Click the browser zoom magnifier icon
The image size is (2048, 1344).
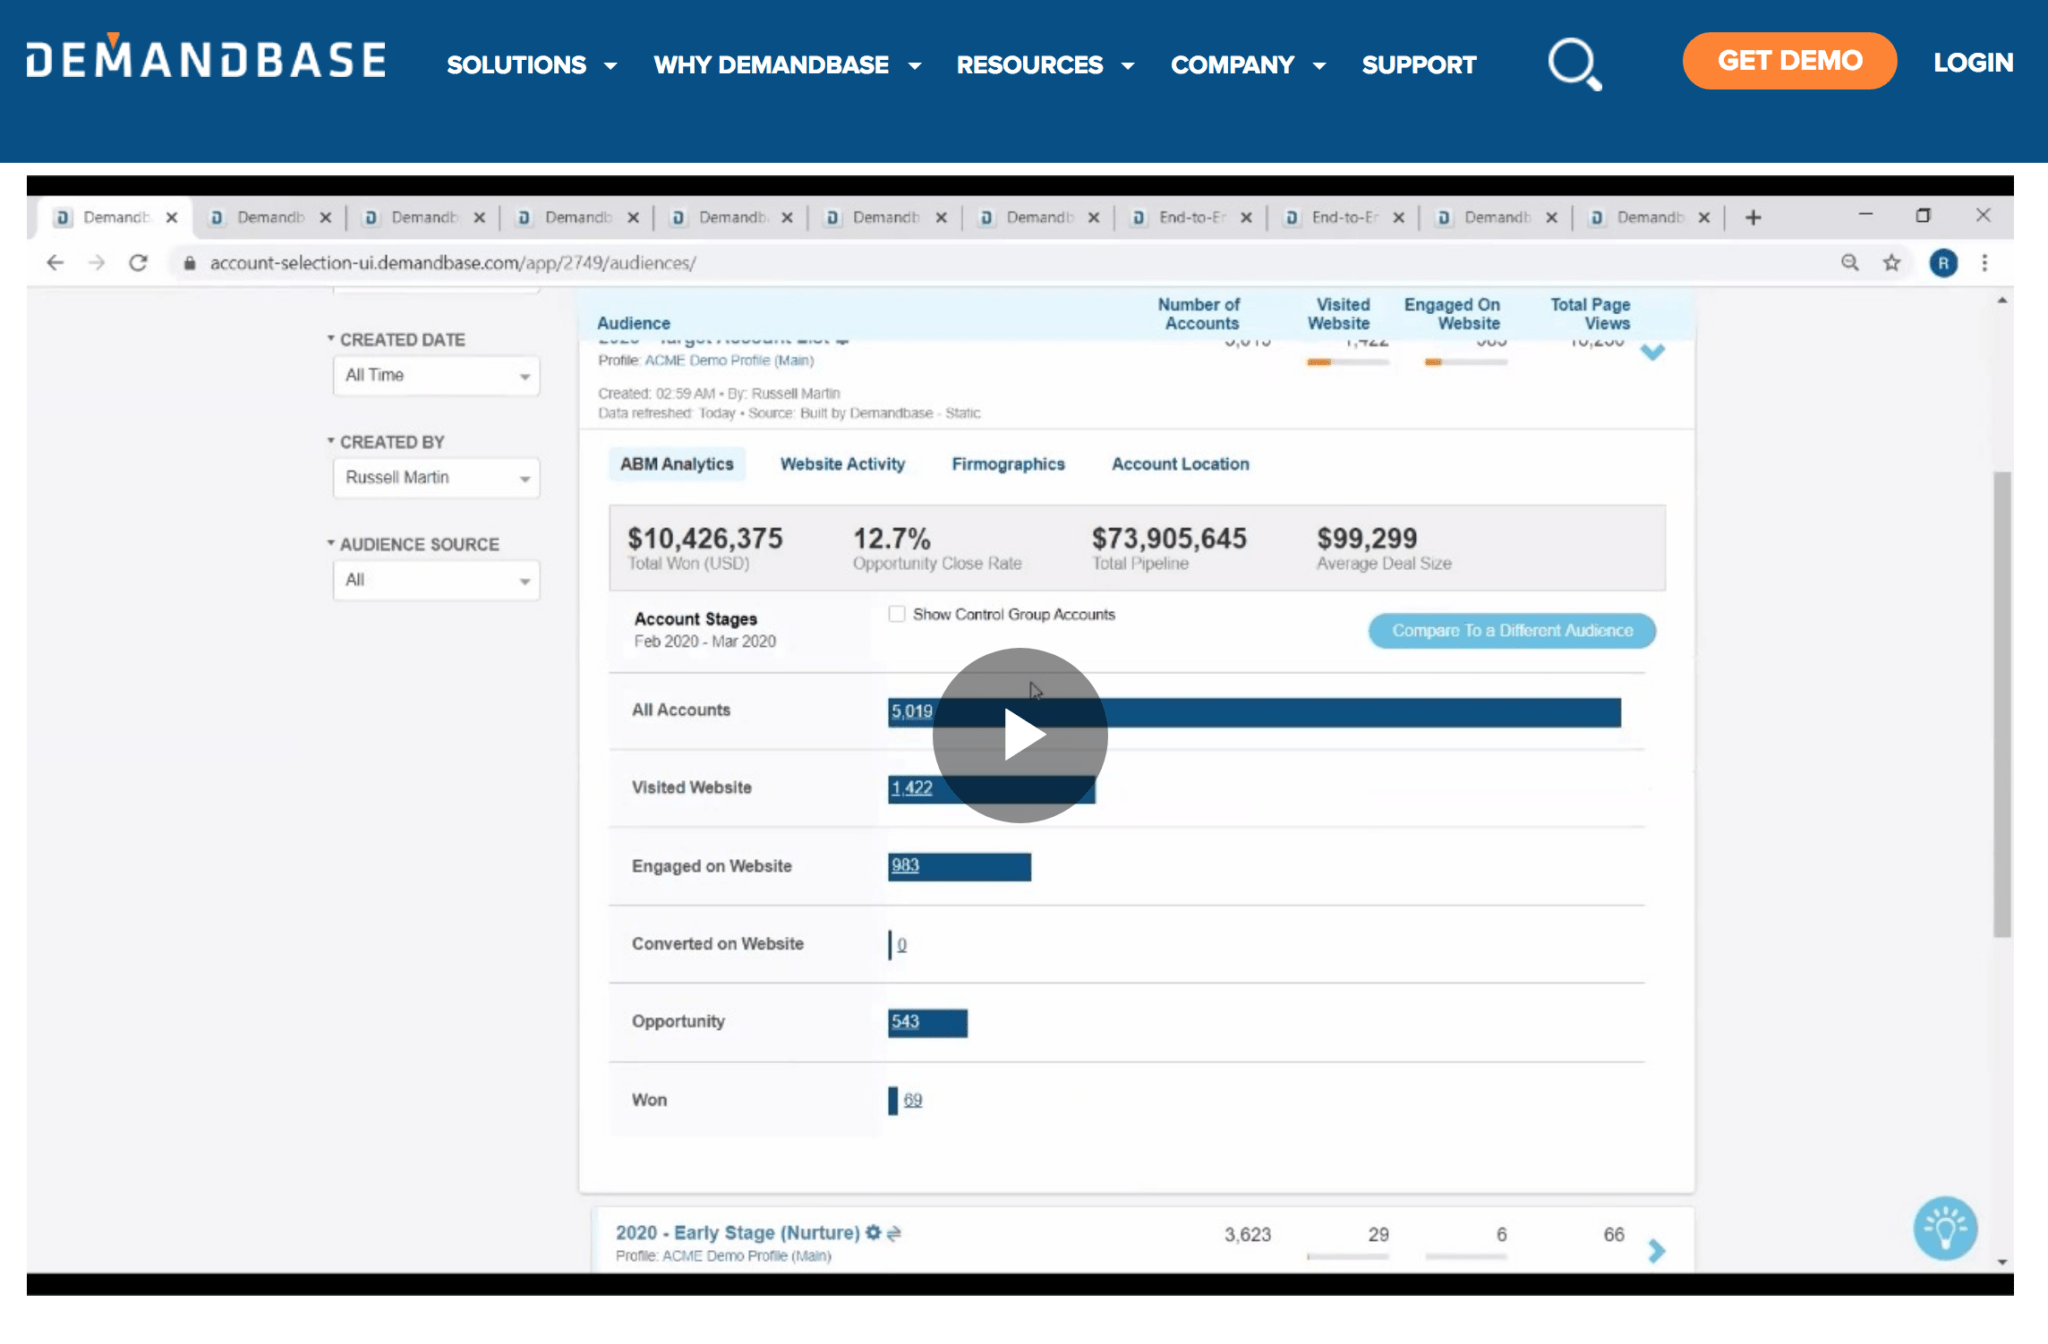[x=1850, y=262]
